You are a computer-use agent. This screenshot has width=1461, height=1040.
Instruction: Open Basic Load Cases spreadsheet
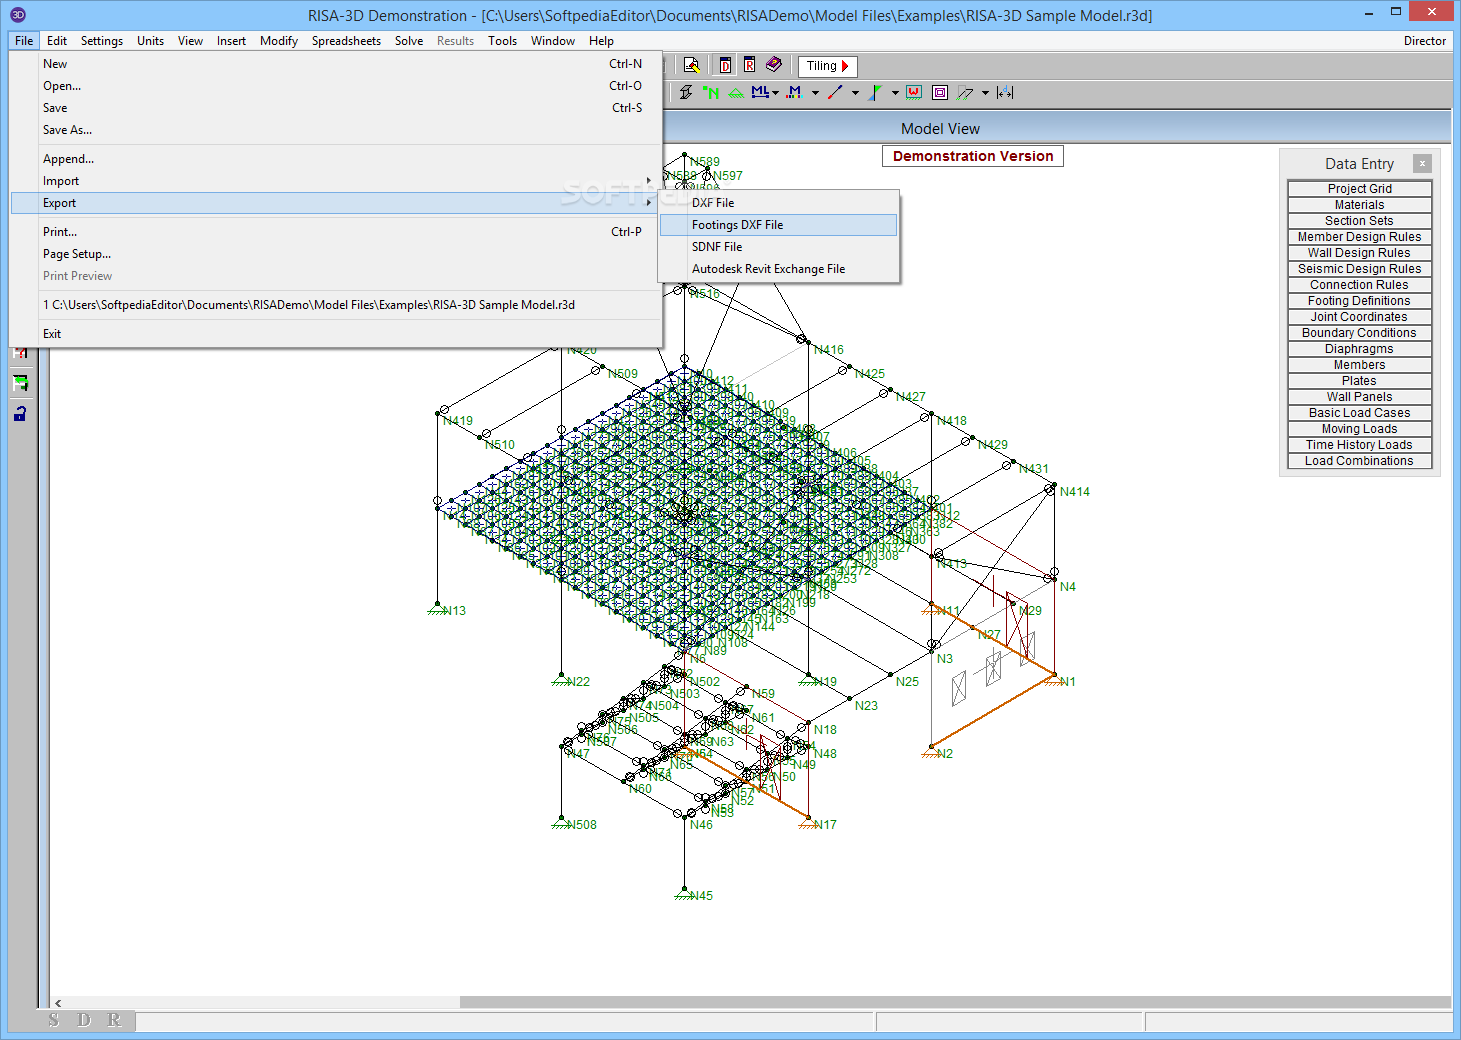(1359, 413)
